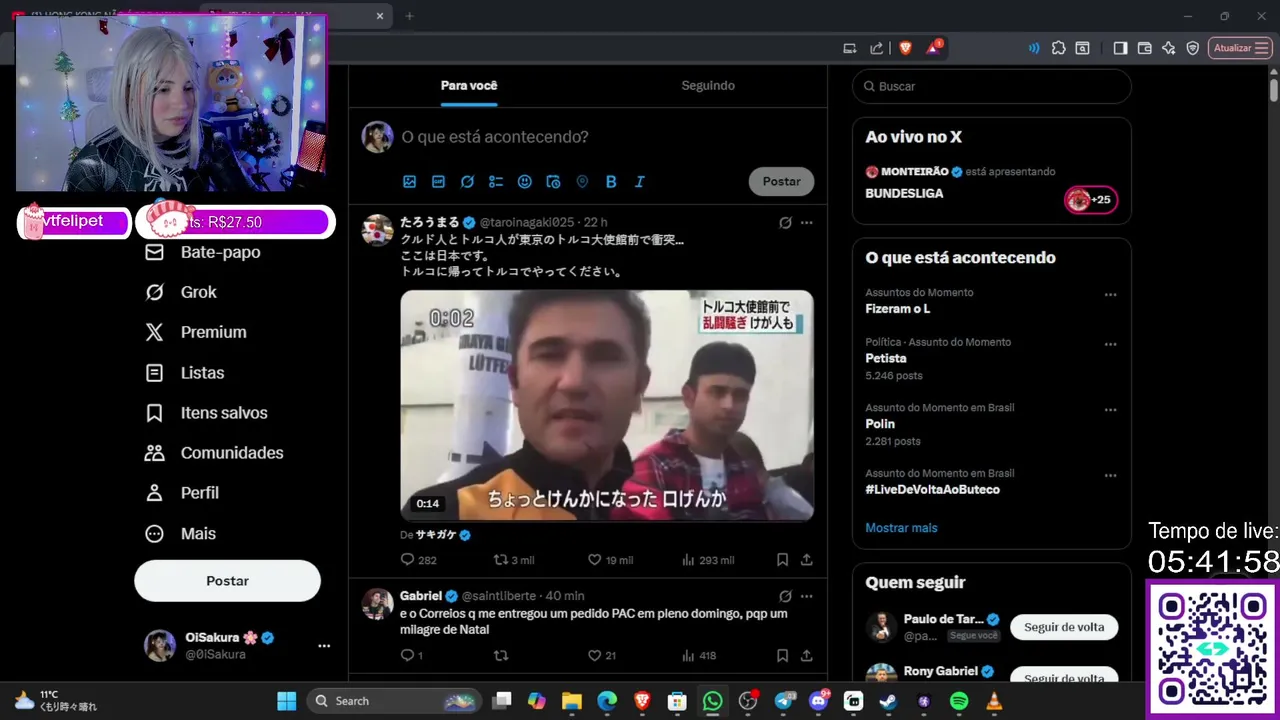Toggle italic text in composer
The height and width of the screenshot is (720, 1280).
(640, 182)
